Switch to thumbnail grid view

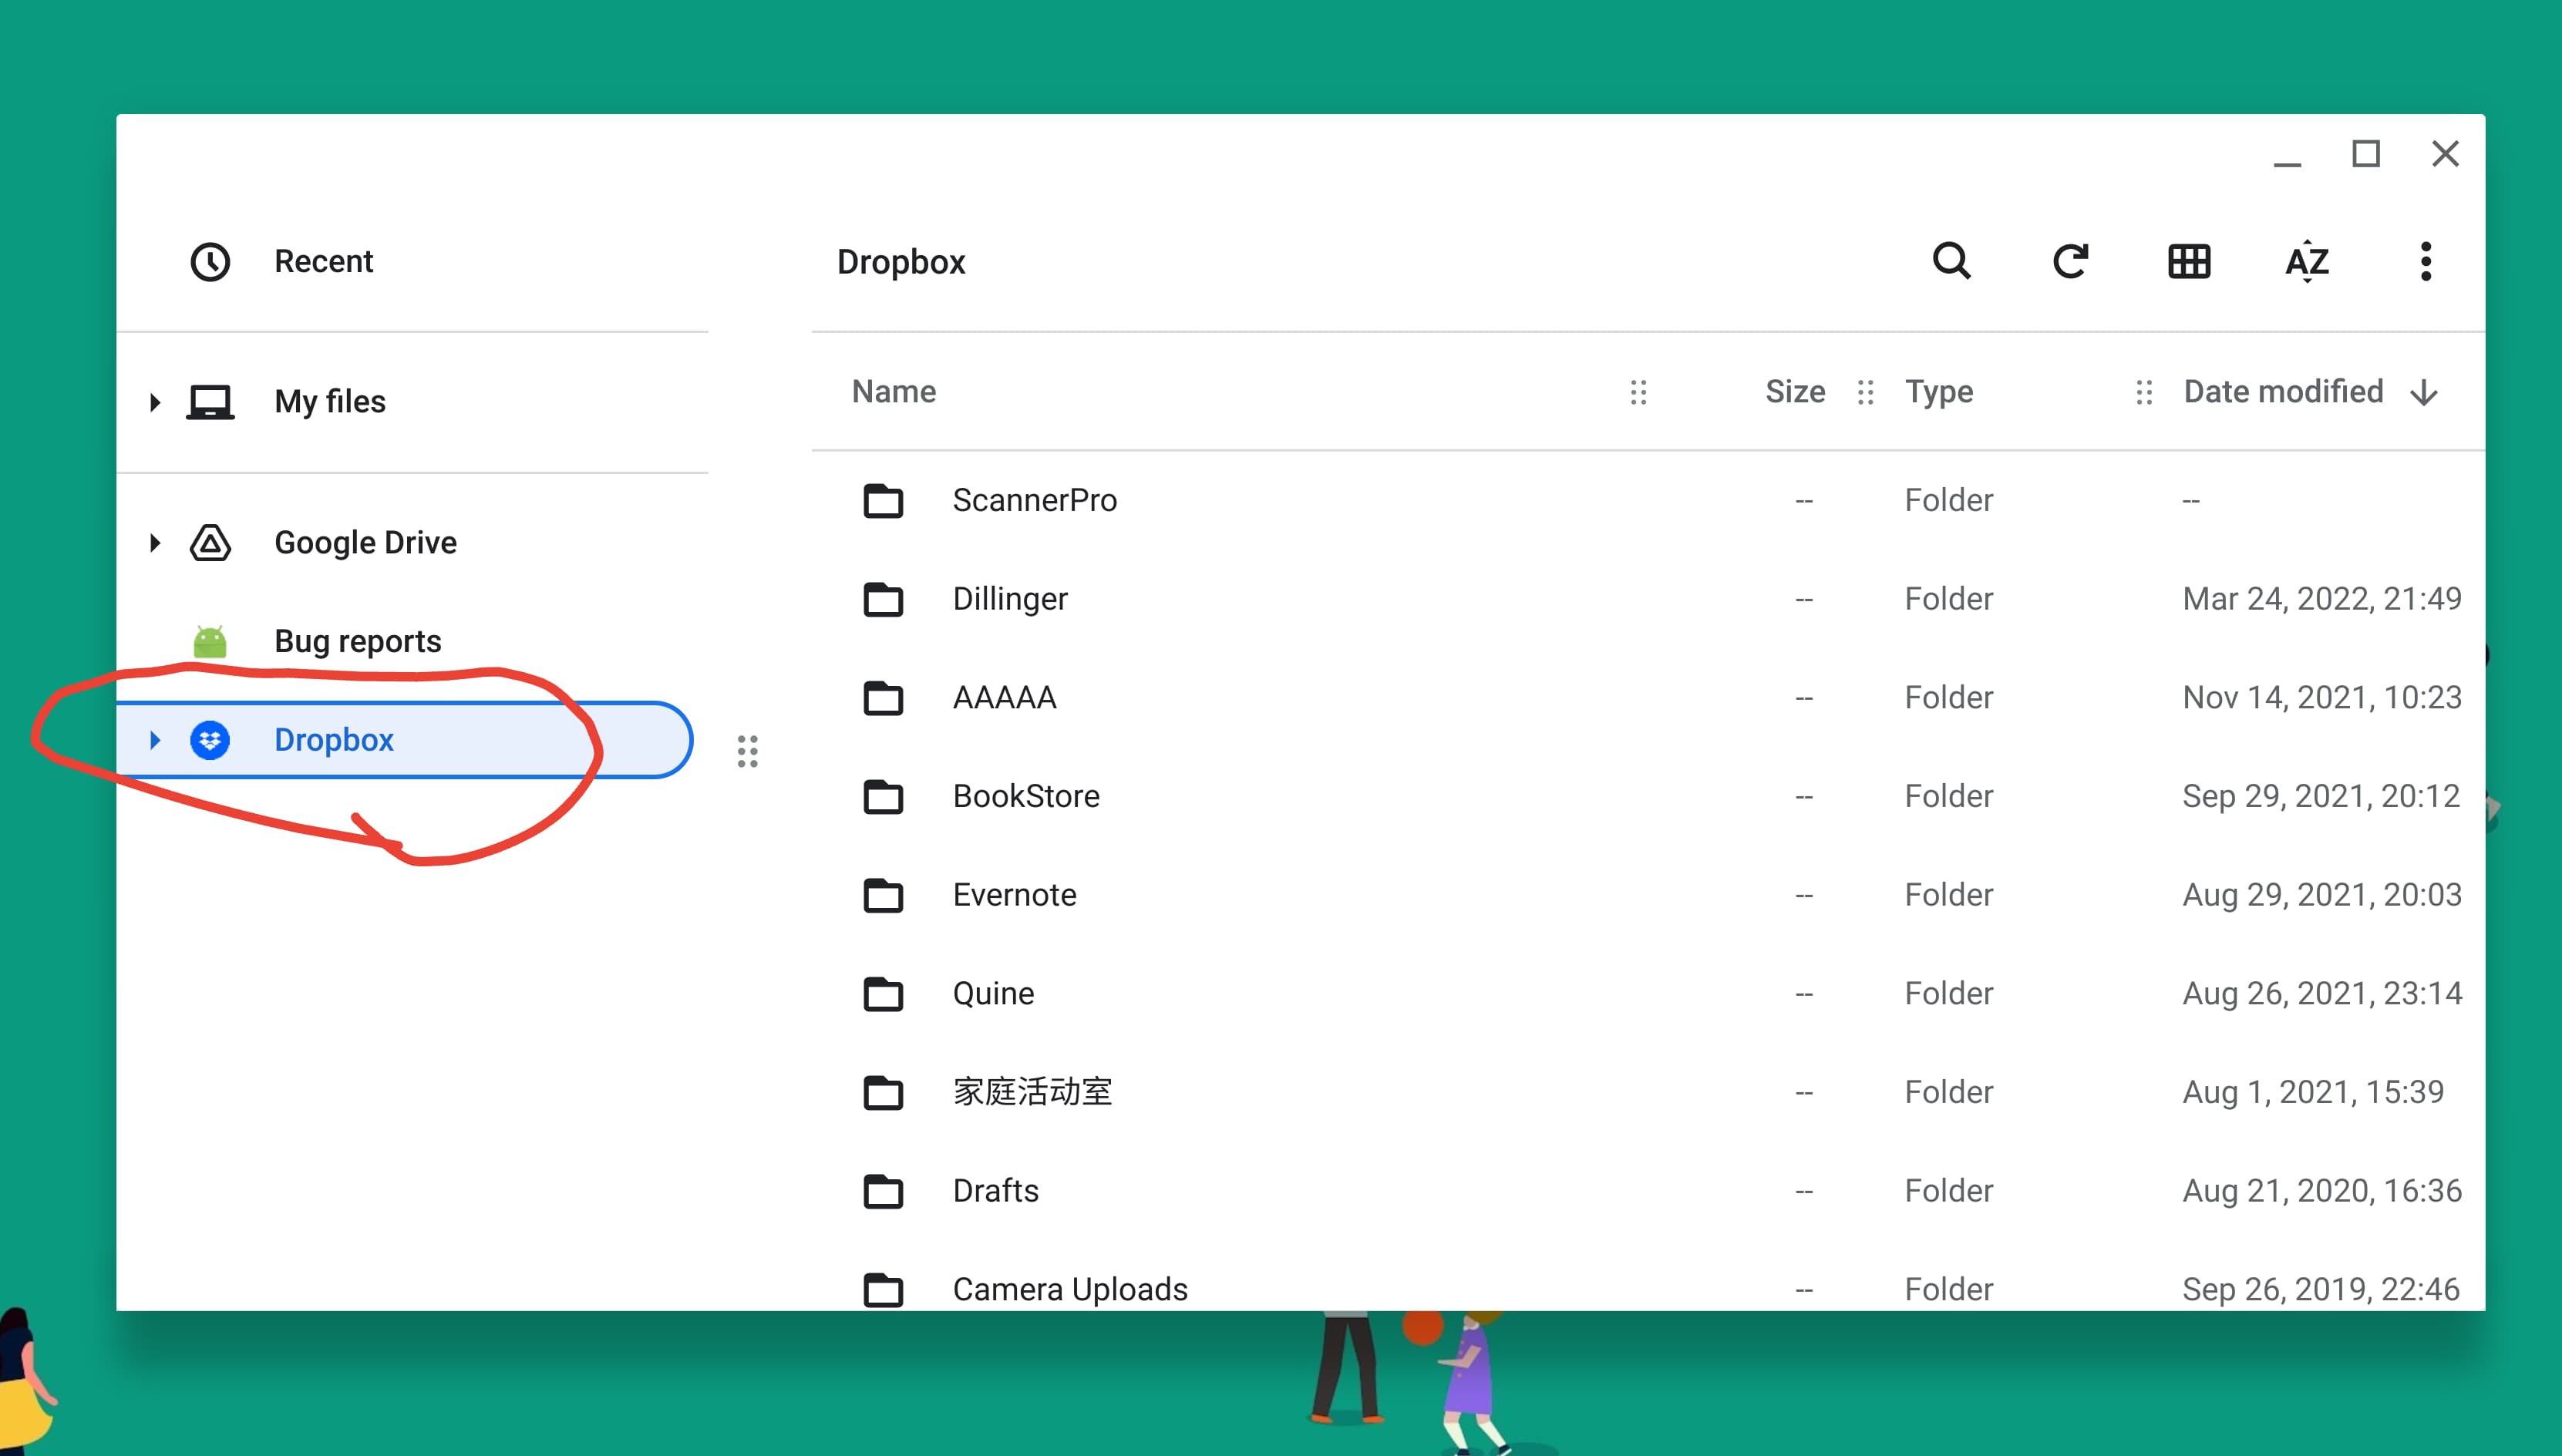pos(2189,262)
